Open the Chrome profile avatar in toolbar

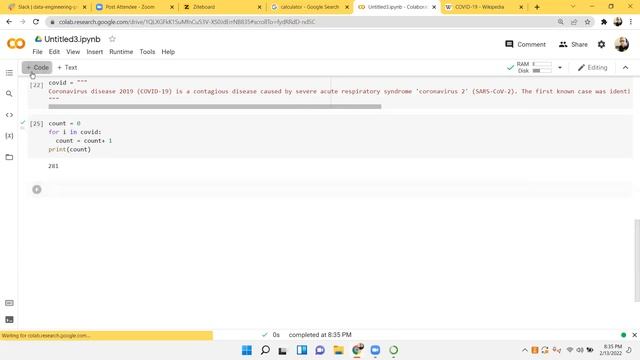(618, 22)
